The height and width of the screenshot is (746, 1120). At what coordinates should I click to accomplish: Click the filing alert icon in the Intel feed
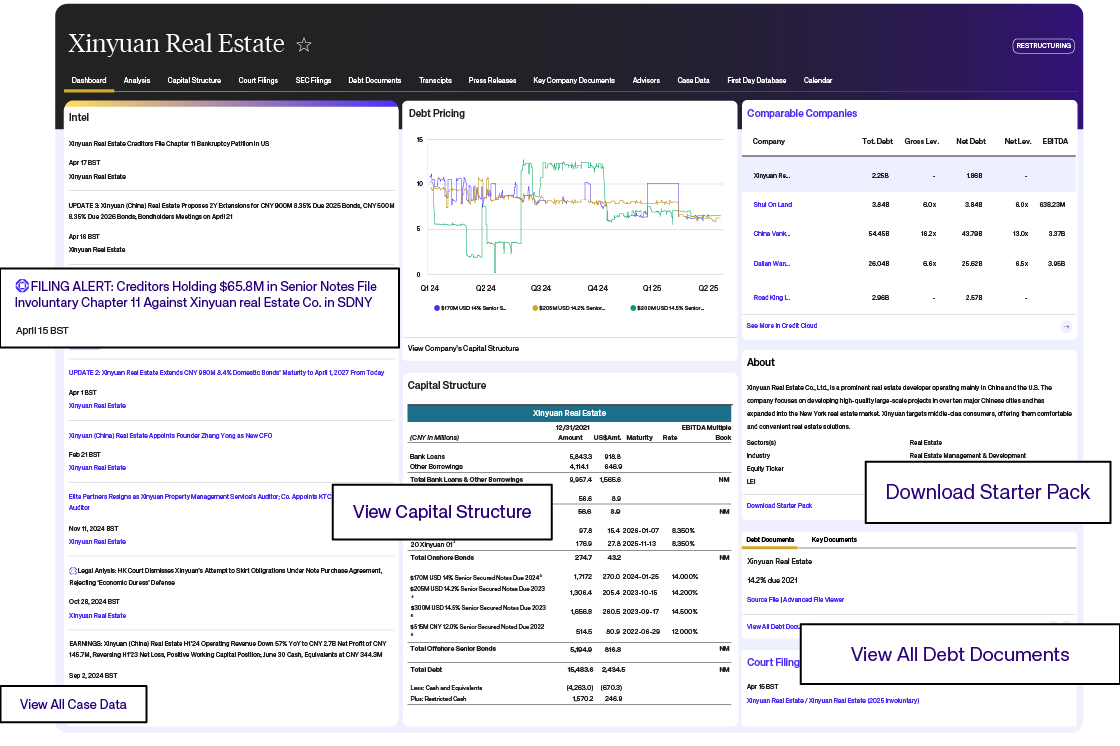[x=22, y=286]
